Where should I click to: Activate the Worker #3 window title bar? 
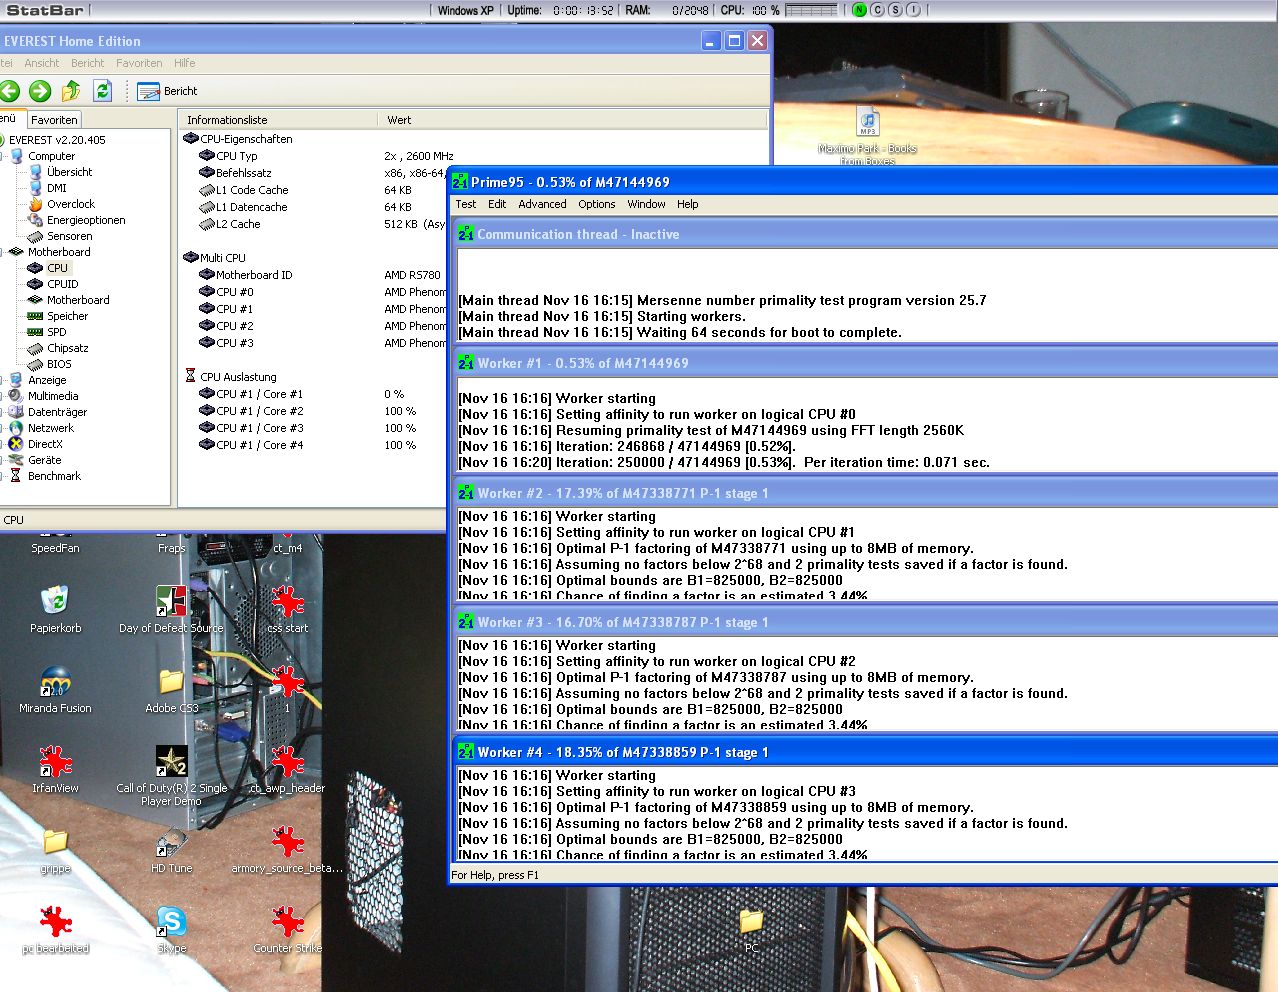tap(866, 622)
